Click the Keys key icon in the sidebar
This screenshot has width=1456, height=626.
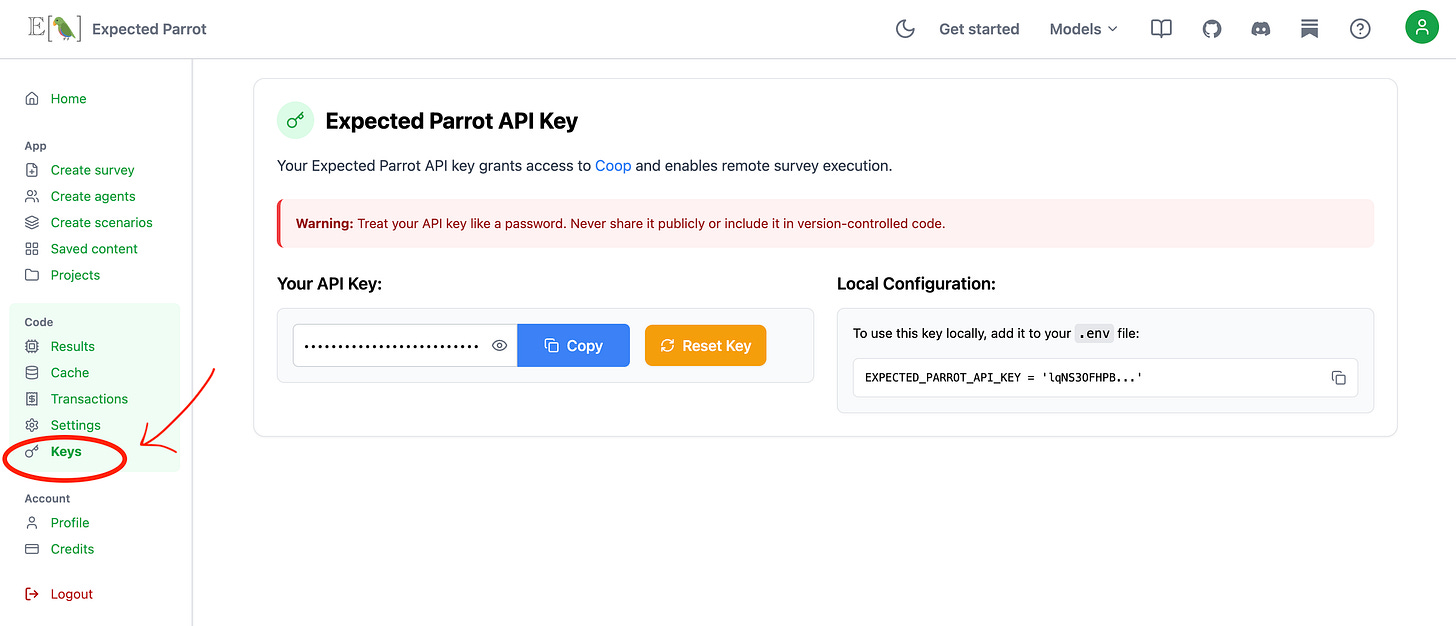pyautogui.click(x=32, y=451)
